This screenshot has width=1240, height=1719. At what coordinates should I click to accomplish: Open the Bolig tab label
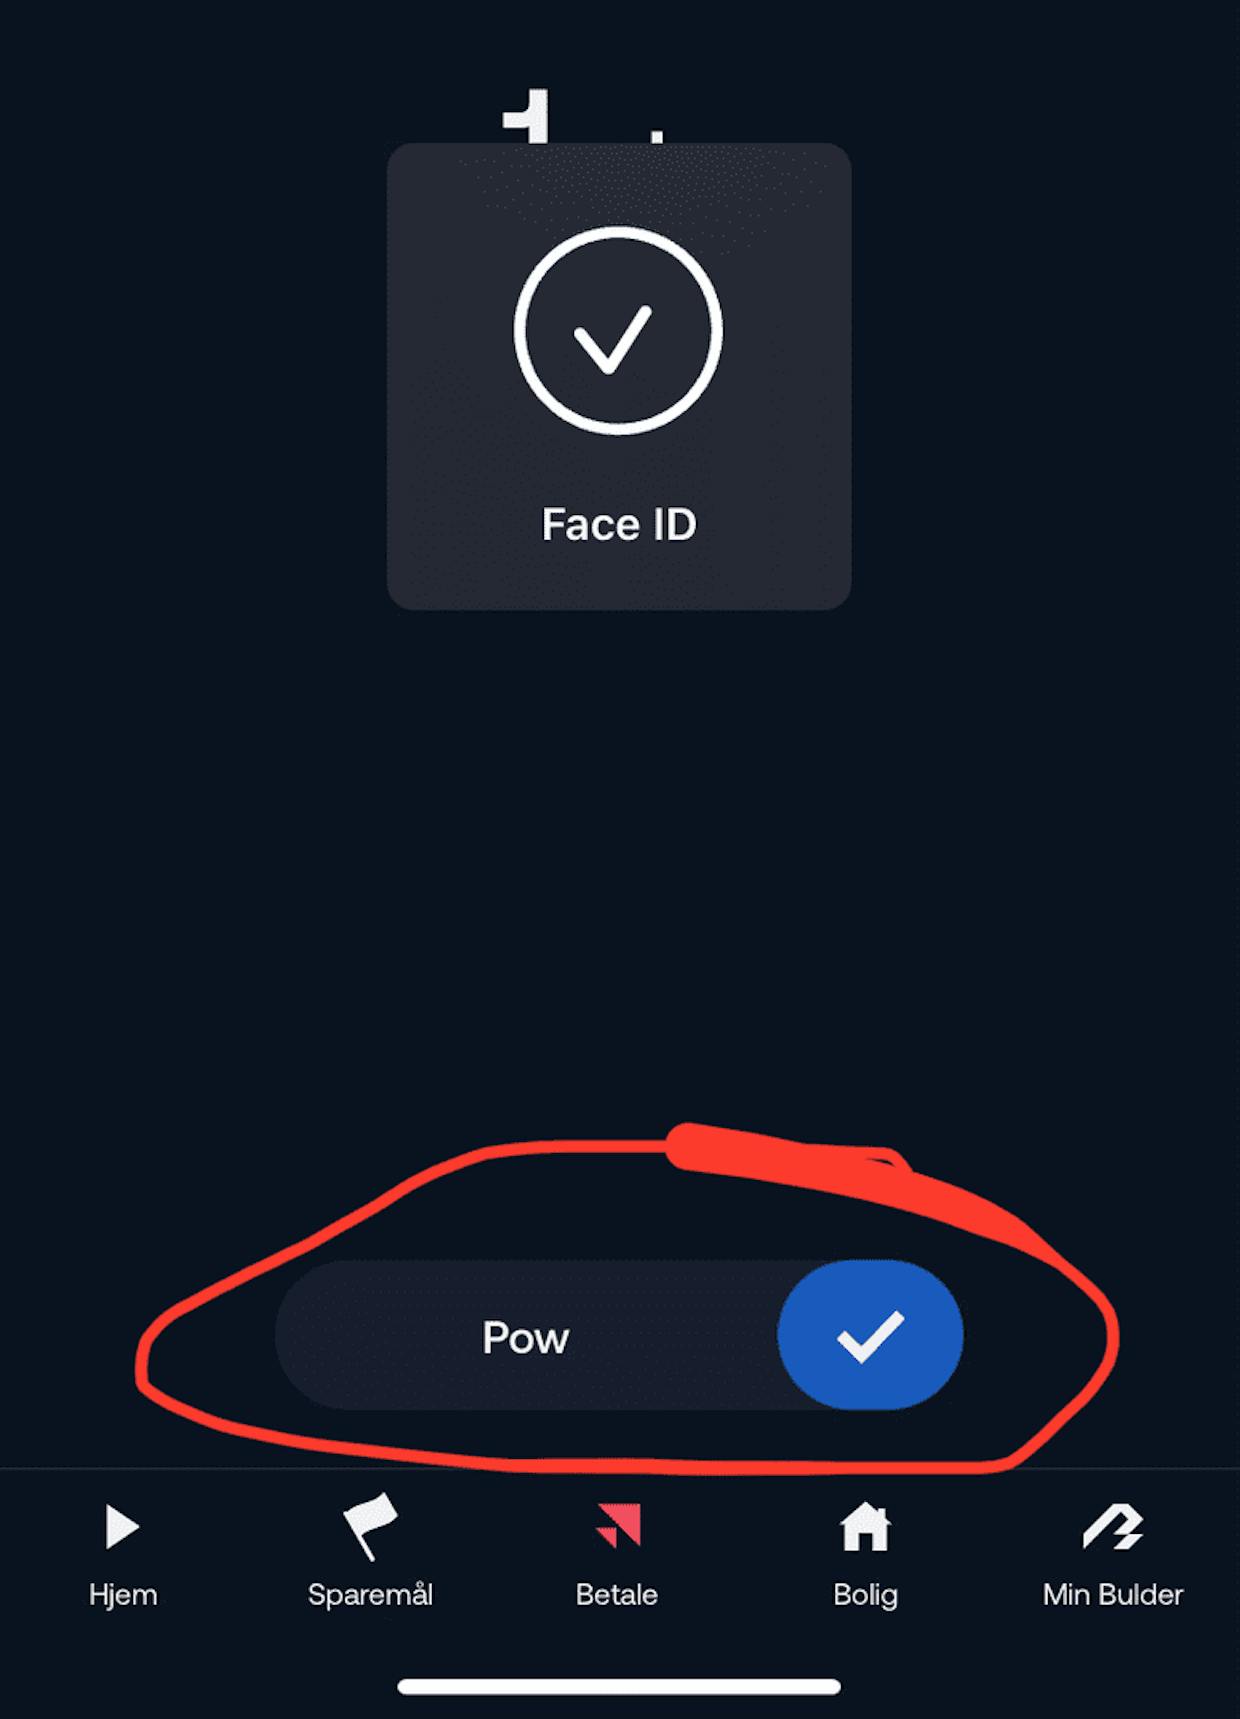[865, 1594]
